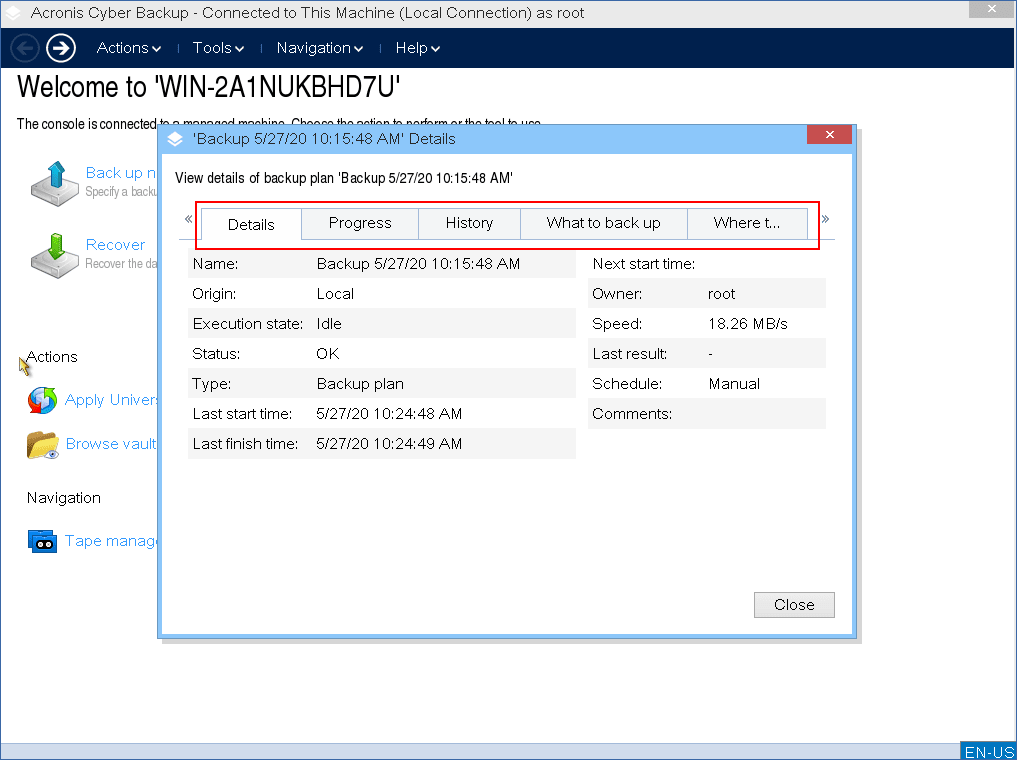
Task: Select the Schedule value 'Manual'
Action: click(734, 384)
